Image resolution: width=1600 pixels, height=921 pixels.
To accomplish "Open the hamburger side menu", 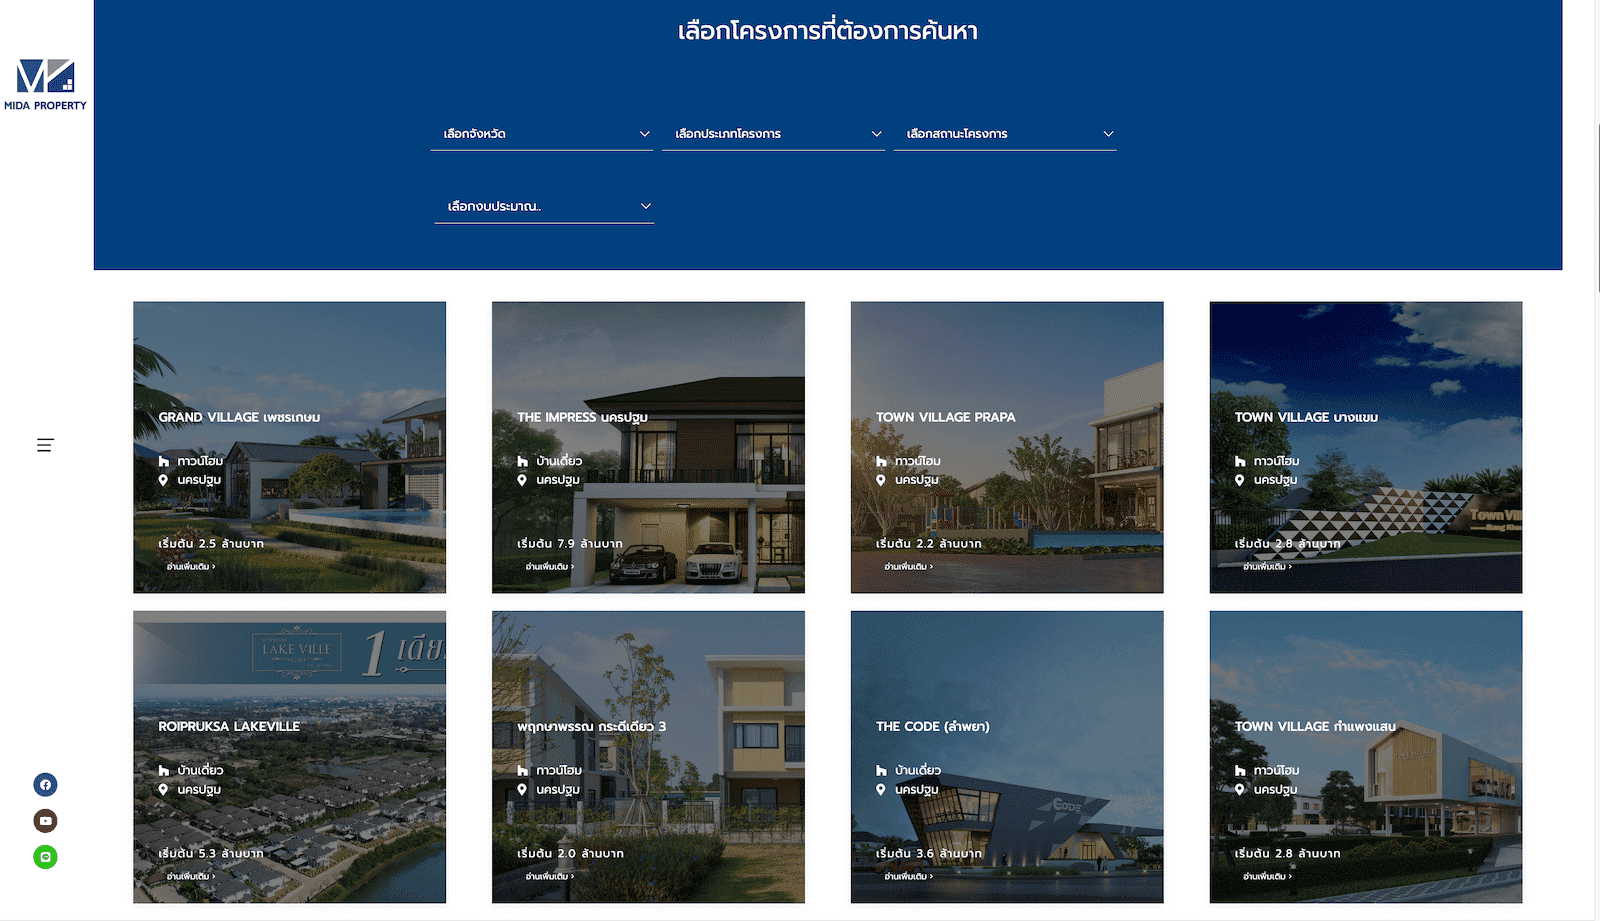I will pos(45,445).
